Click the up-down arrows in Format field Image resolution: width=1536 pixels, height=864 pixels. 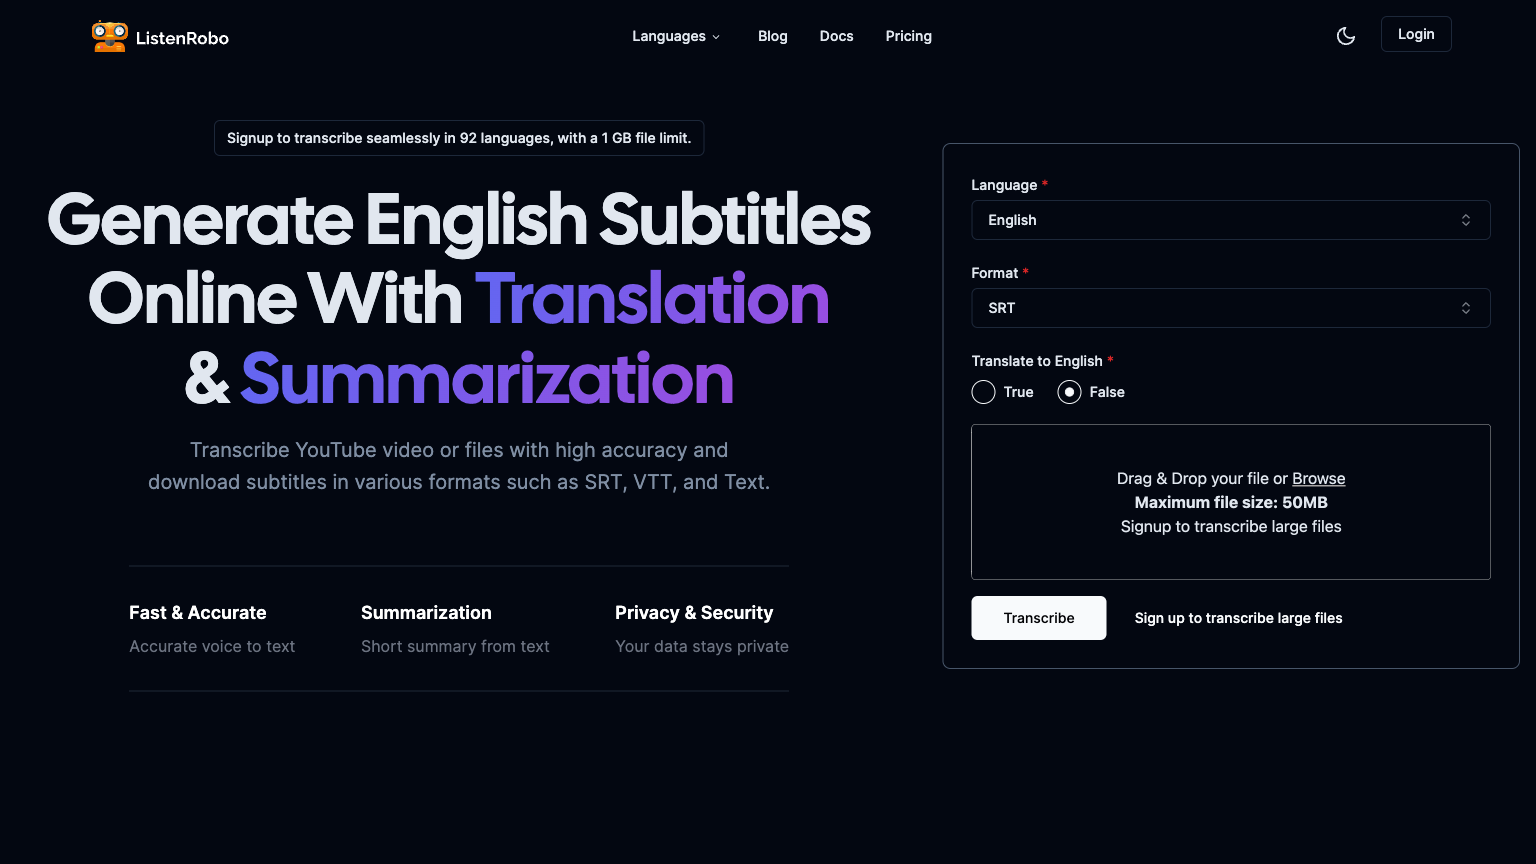(1465, 308)
